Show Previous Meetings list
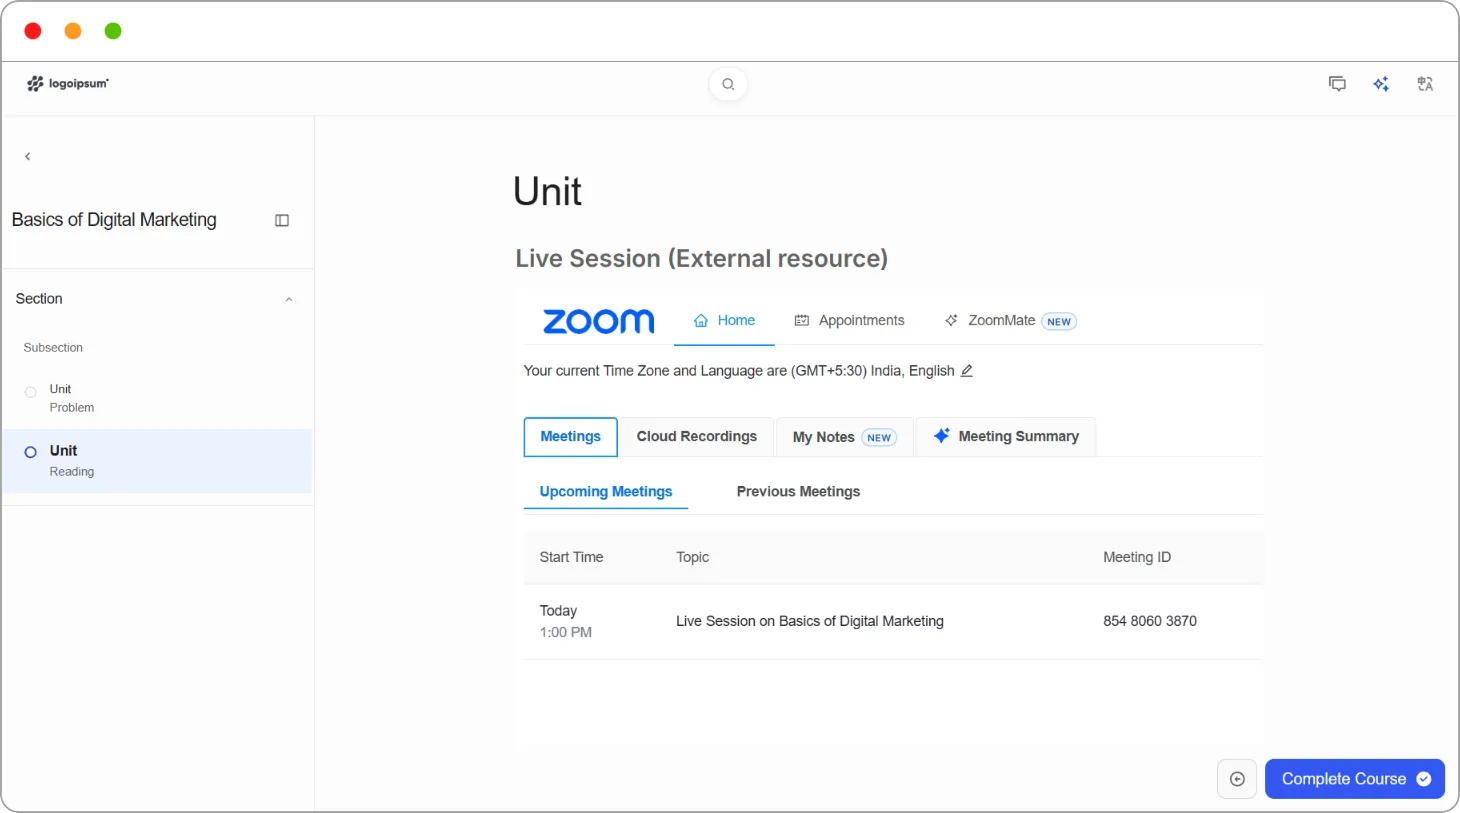This screenshot has height=813, width=1460. click(798, 492)
